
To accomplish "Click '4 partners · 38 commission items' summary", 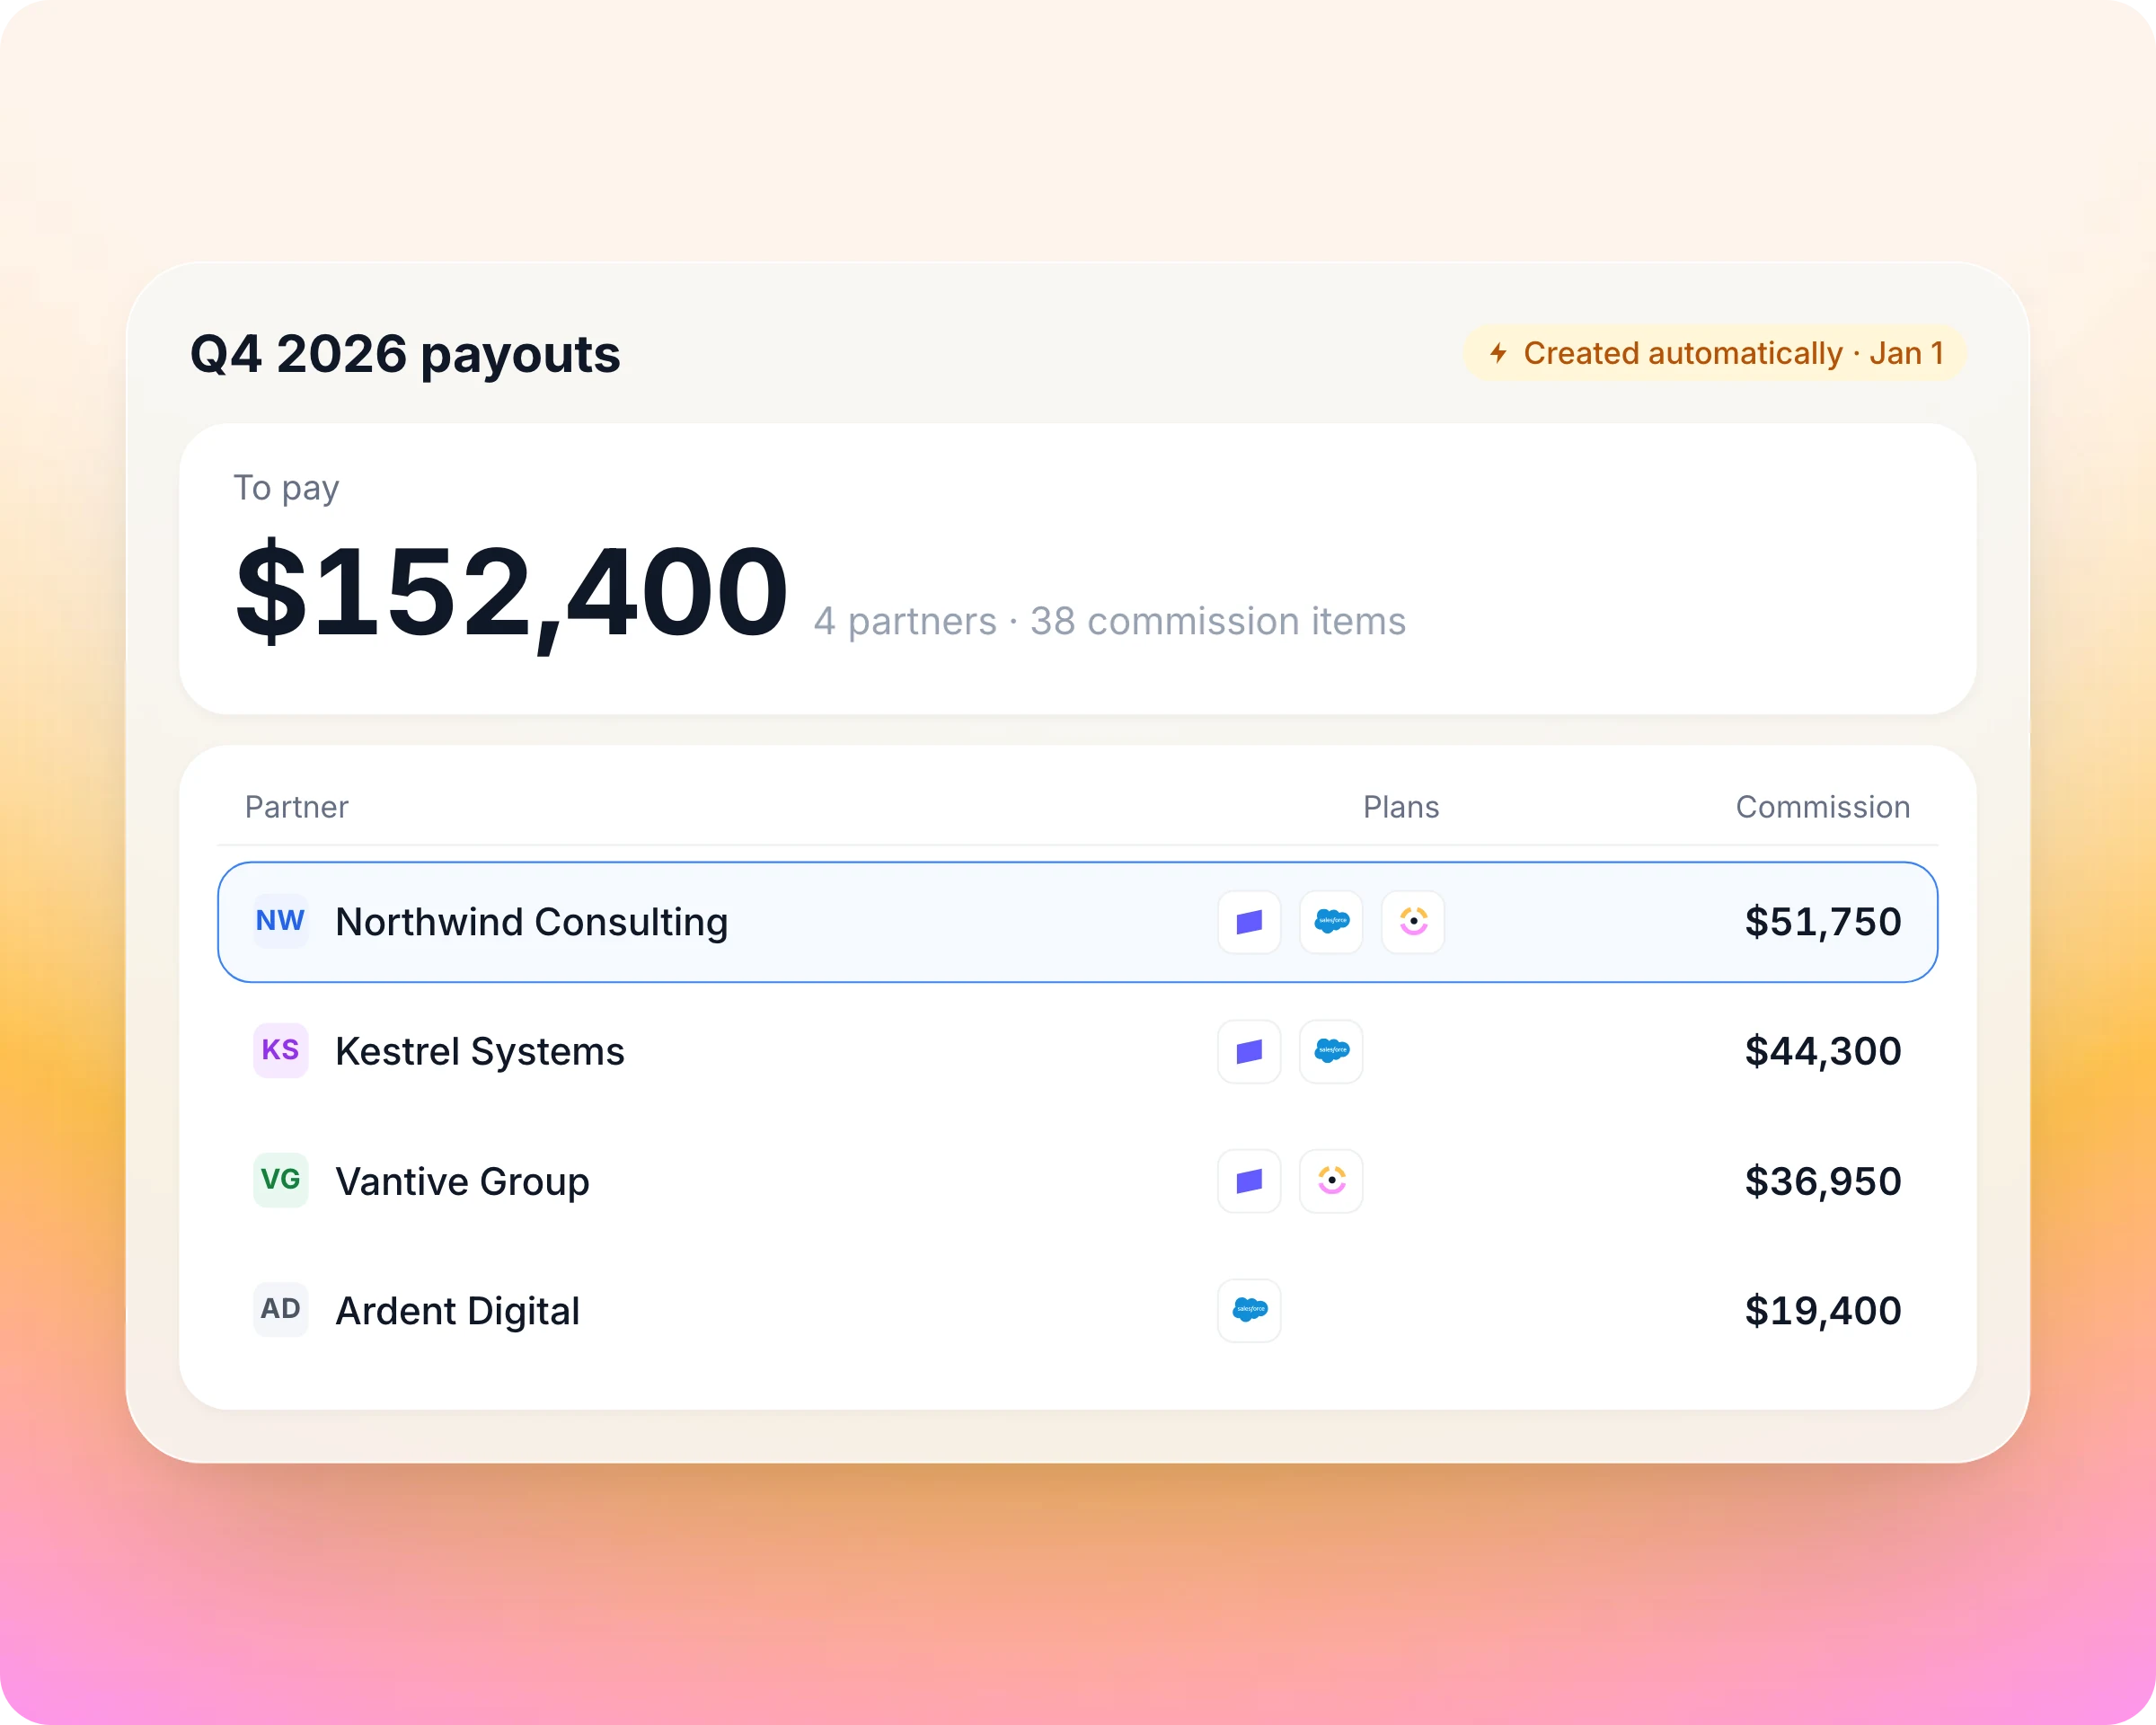I will coord(1110,621).
